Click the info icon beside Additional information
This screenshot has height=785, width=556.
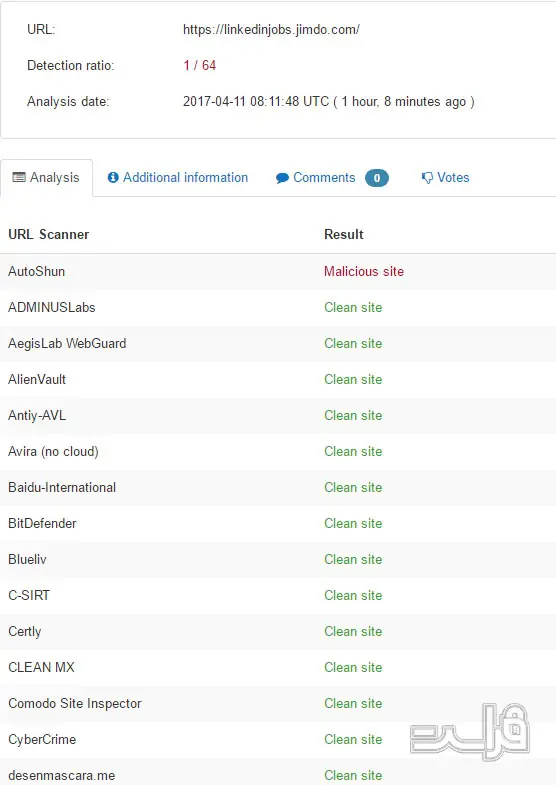coord(113,178)
